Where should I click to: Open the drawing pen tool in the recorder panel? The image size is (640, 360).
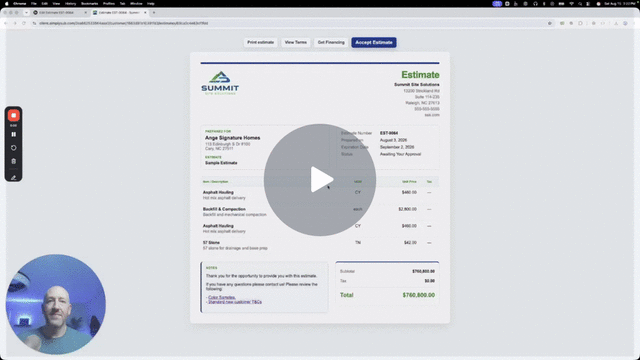click(x=13, y=177)
